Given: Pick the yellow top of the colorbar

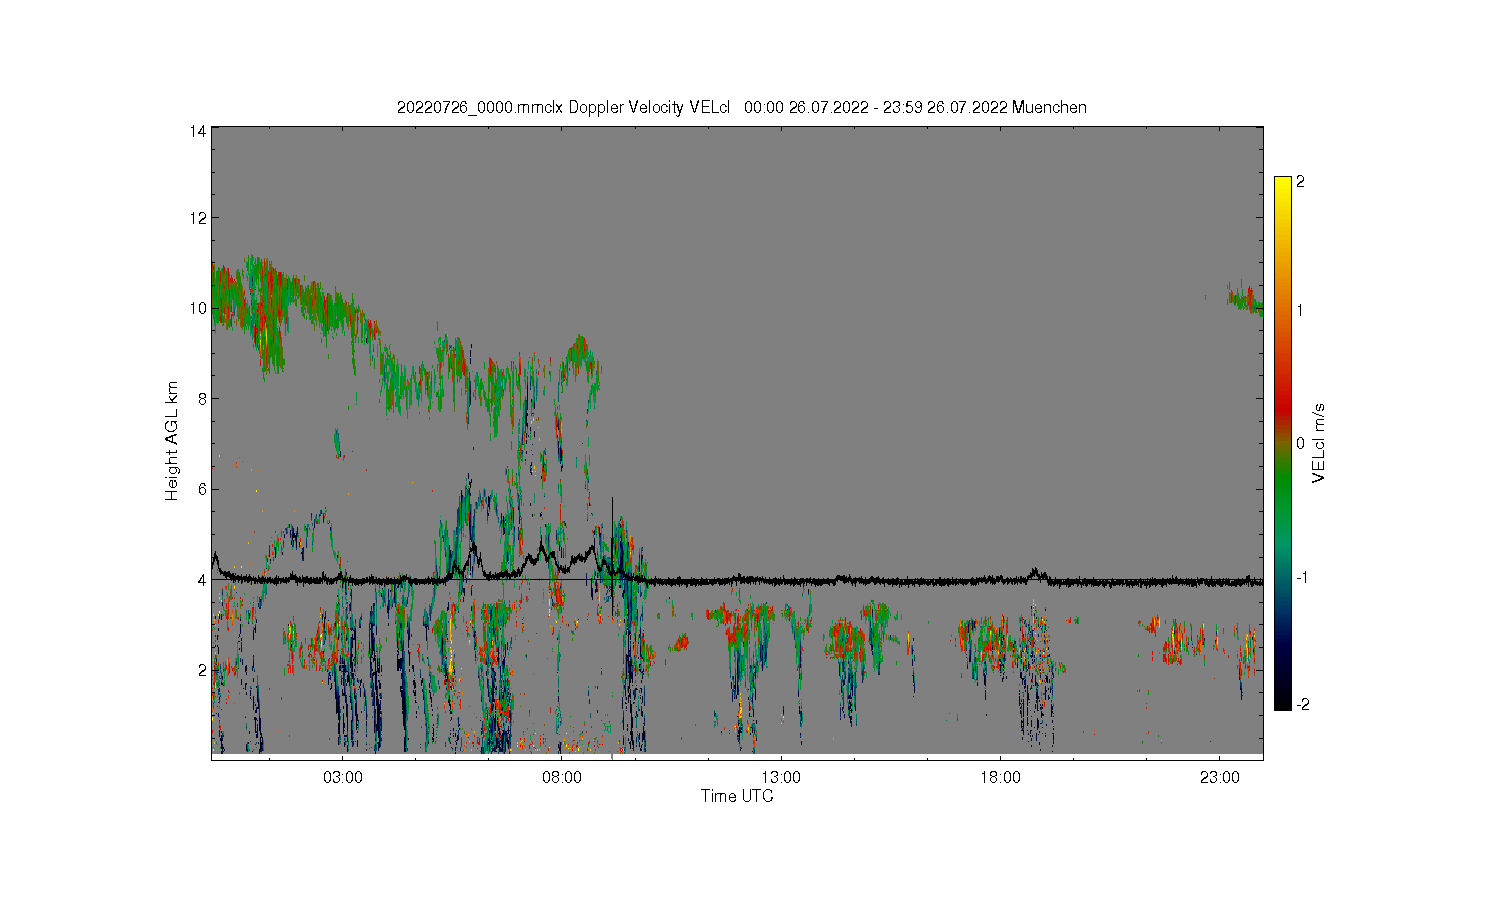Looking at the screenshot, I should click(1282, 190).
